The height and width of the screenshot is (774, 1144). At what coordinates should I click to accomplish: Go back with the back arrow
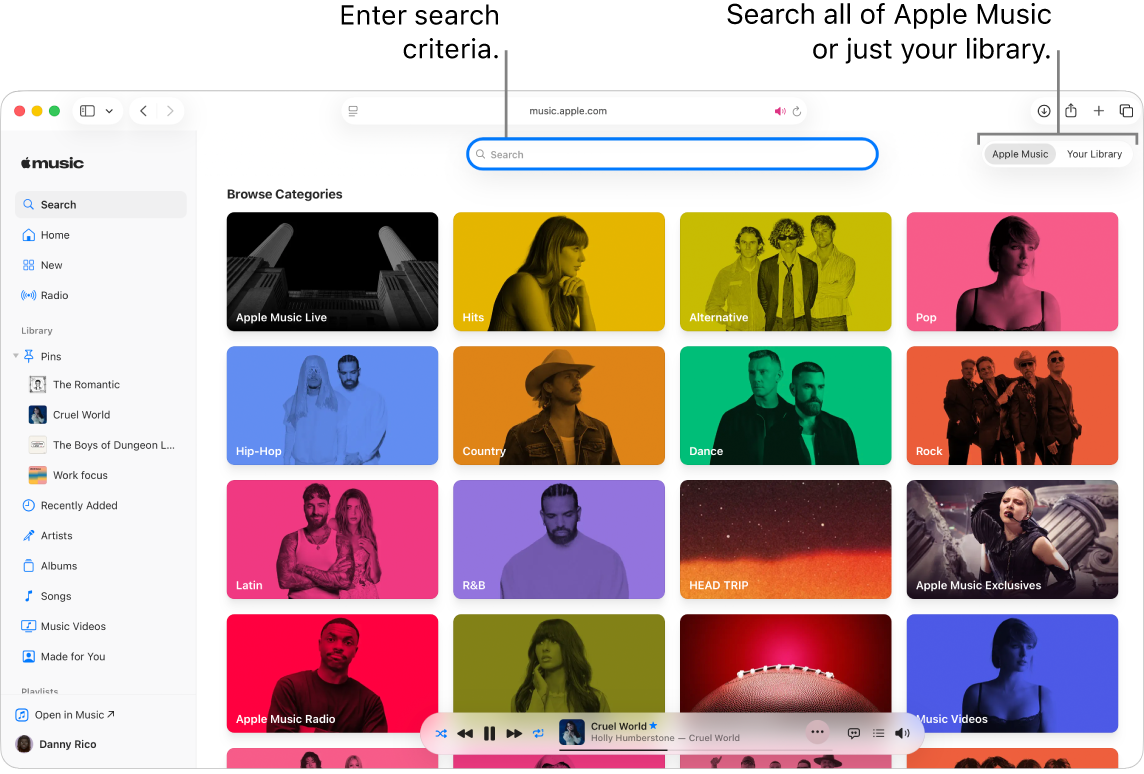click(x=144, y=111)
